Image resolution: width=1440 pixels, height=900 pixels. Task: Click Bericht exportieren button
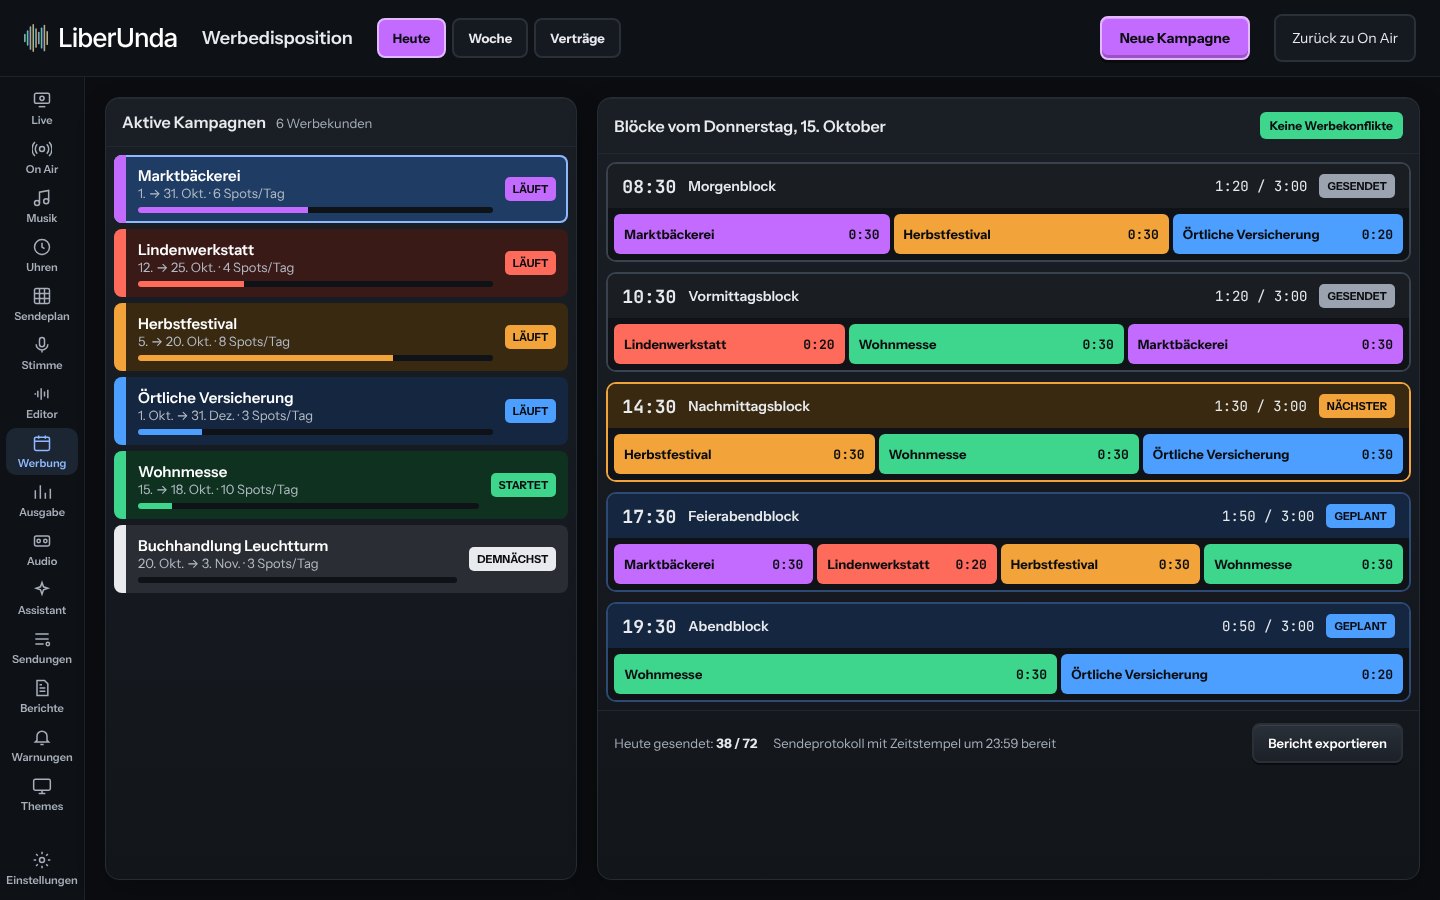coord(1327,743)
